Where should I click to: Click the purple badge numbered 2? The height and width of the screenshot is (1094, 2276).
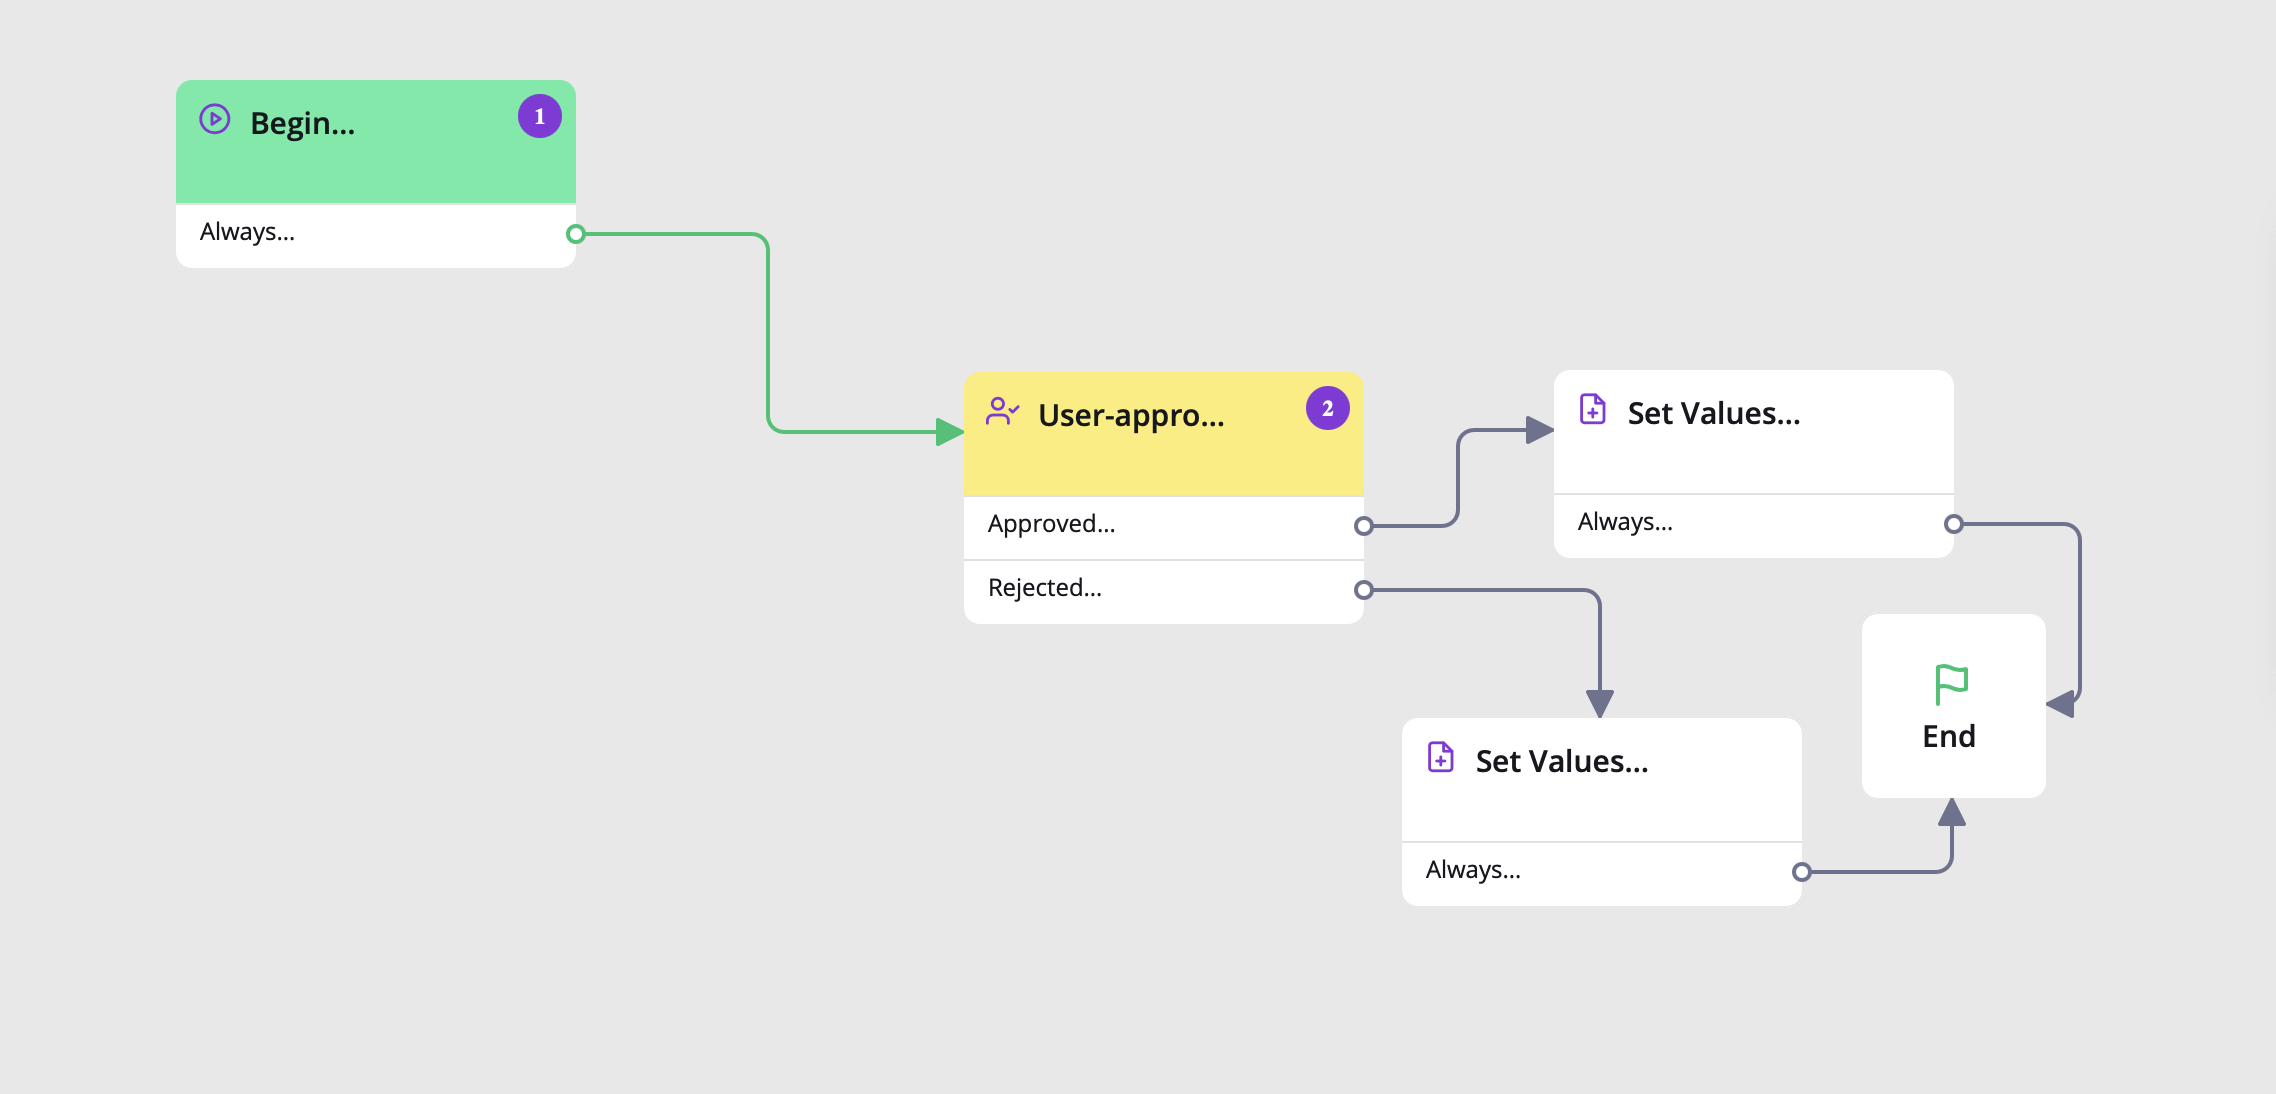1327,408
